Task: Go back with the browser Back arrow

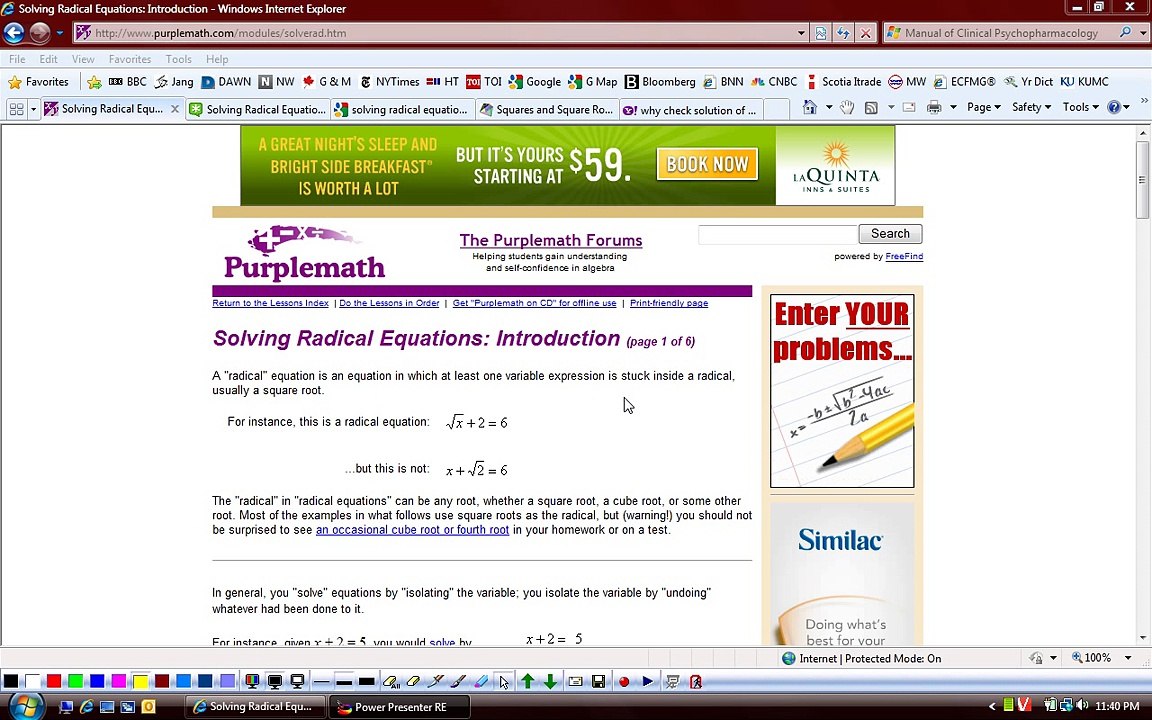Action: [13, 32]
